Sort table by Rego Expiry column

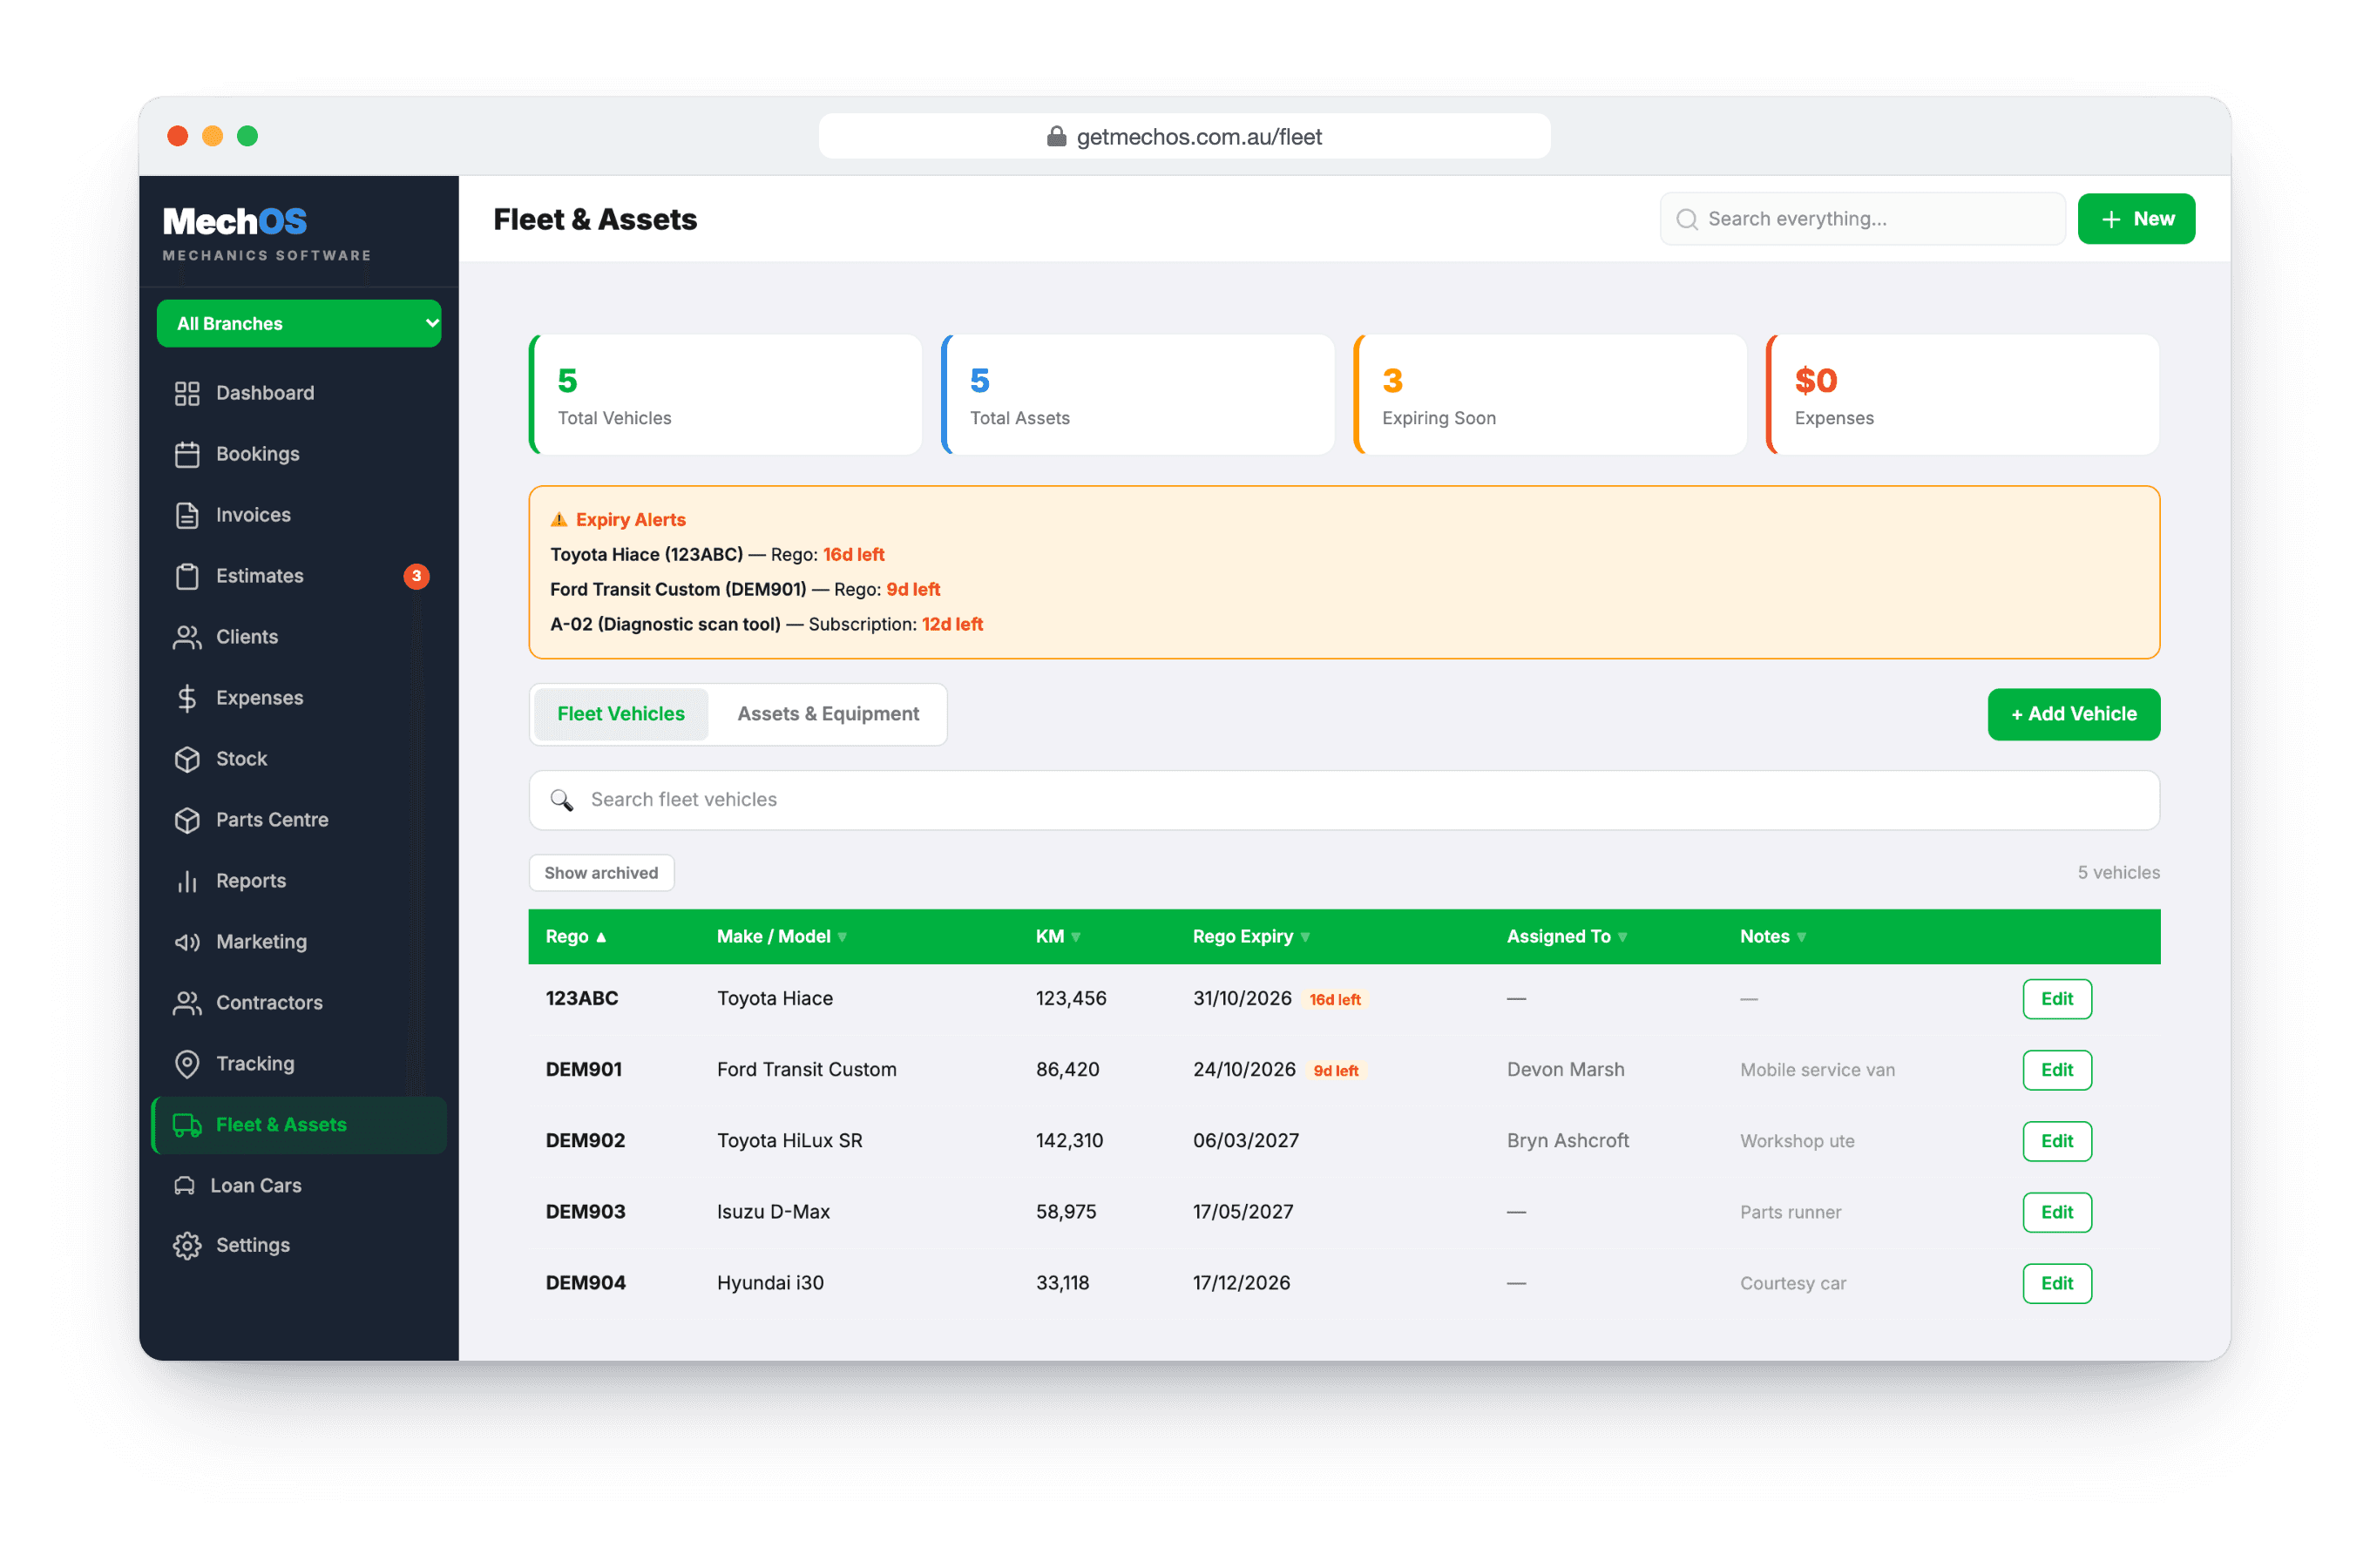(1250, 937)
